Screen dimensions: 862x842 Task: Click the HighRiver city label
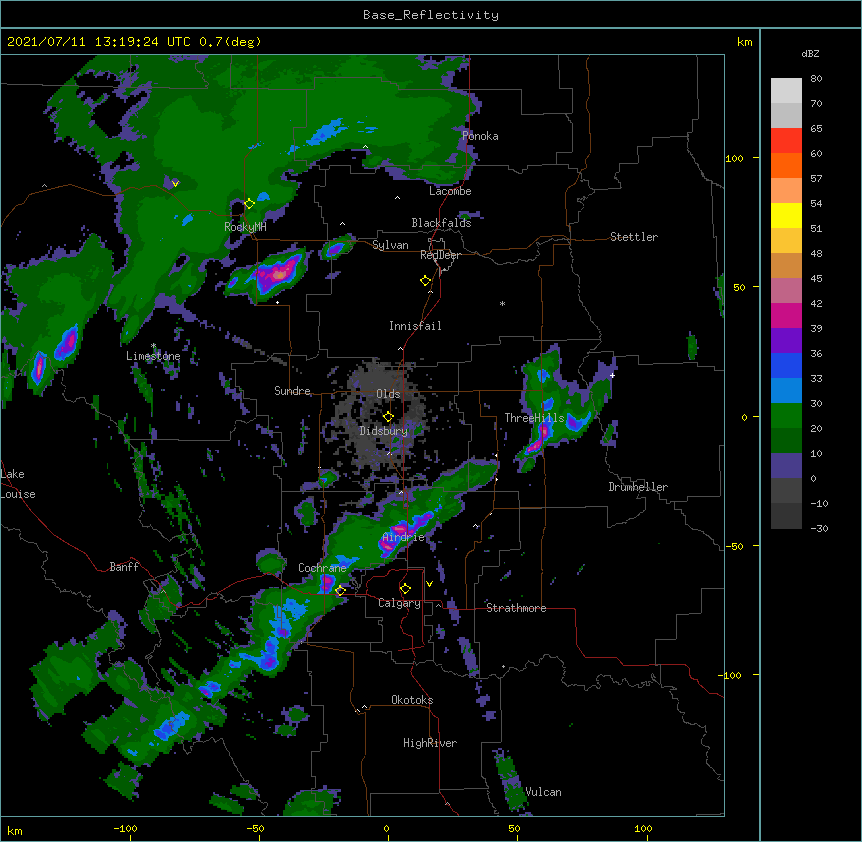[x=430, y=743]
